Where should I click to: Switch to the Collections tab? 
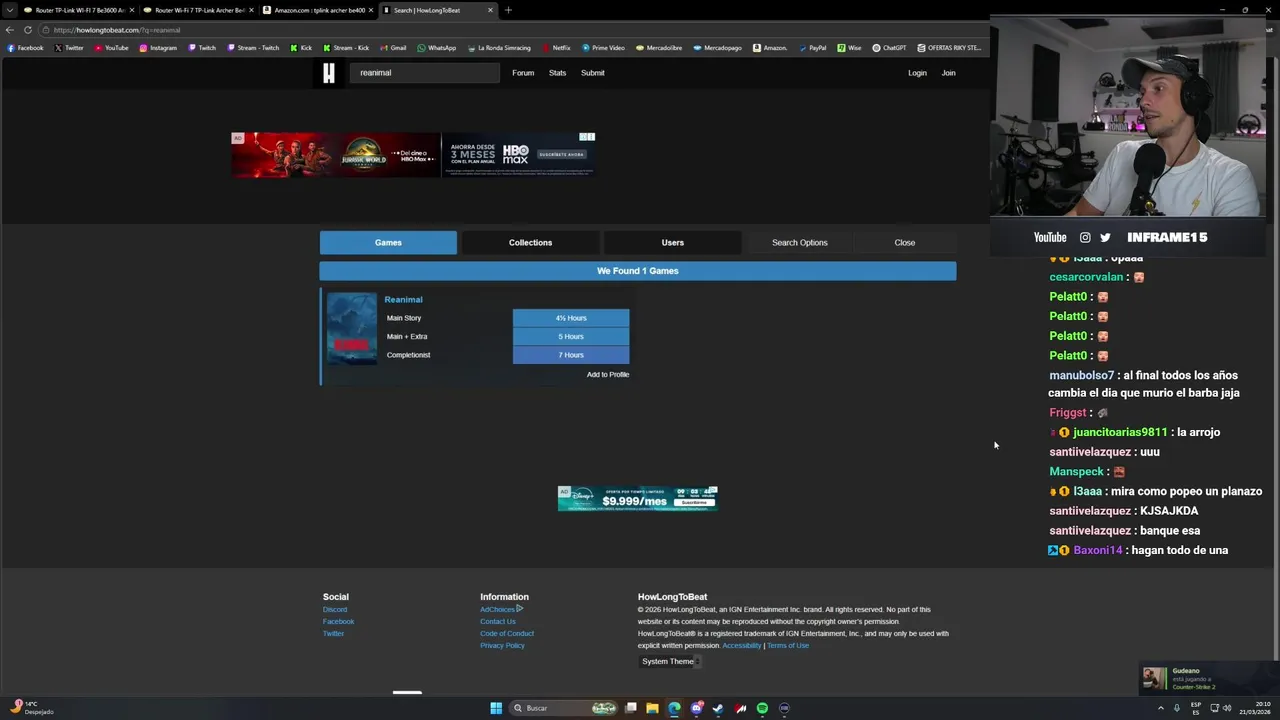[x=530, y=243]
